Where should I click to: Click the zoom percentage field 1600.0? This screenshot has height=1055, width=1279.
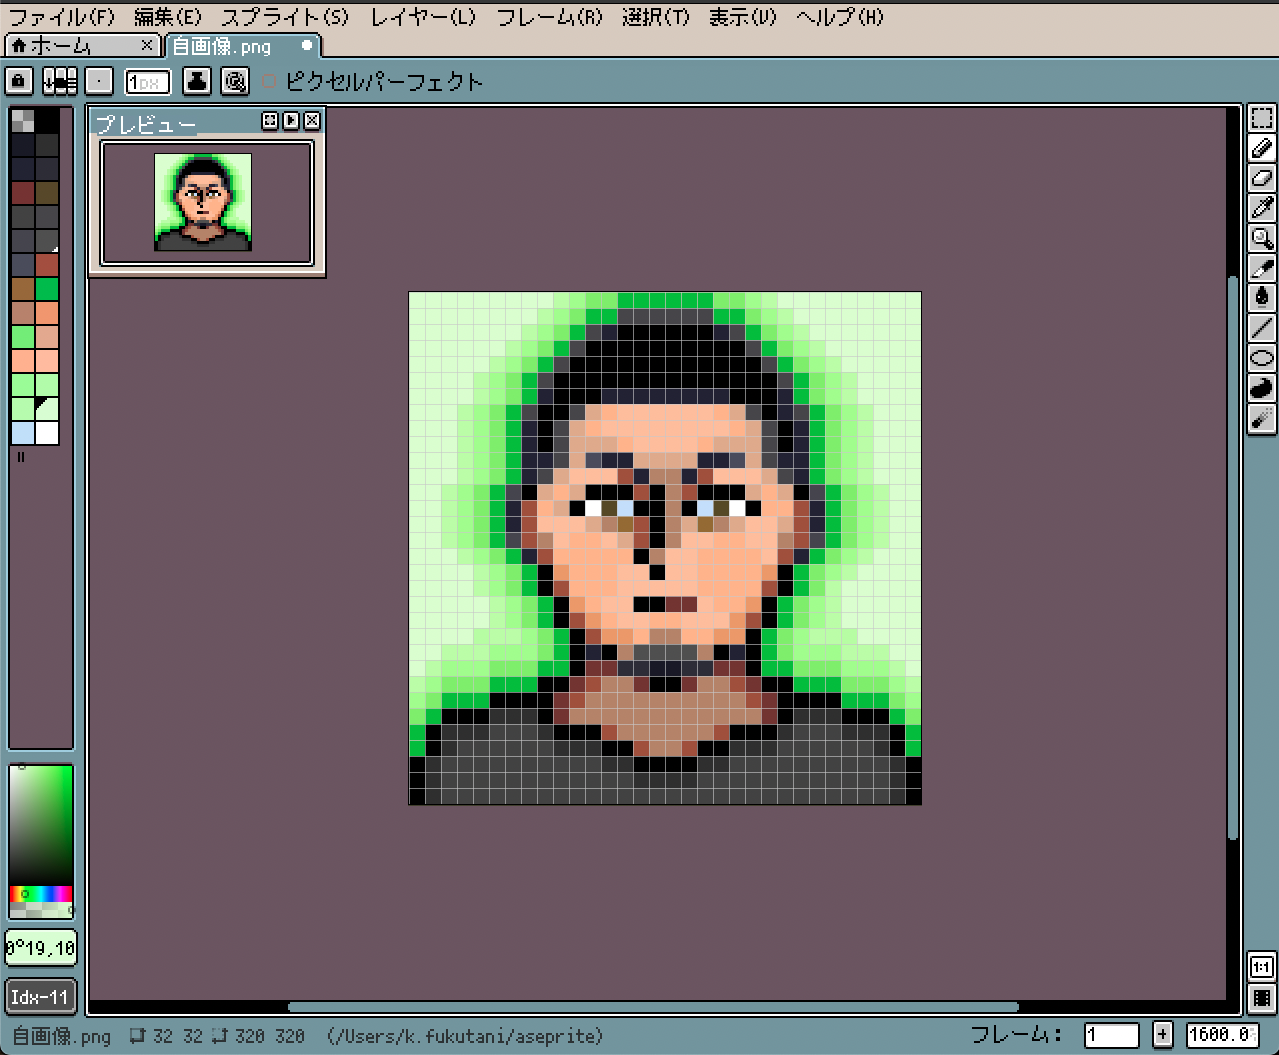pyautogui.click(x=1222, y=1035)
